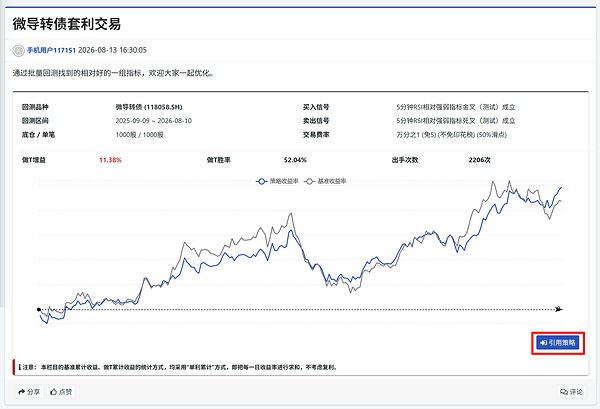Like the post with 点赞 button
This screenshot has width=600, height=409.
point(61,392)
